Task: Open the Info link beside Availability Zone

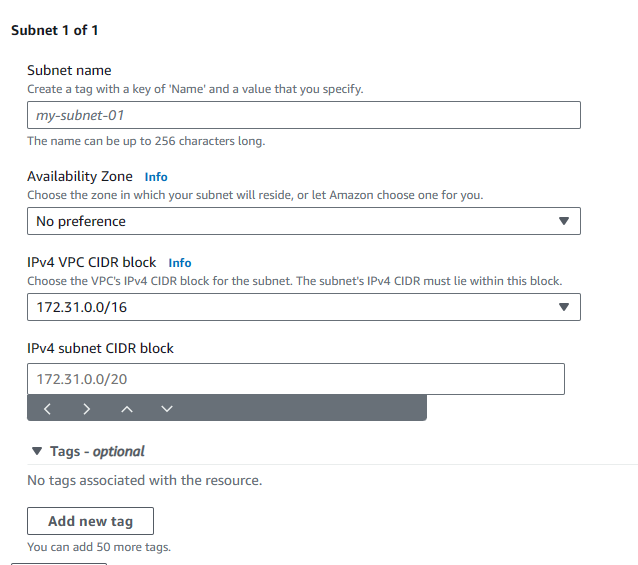Action: click(156, 177)
